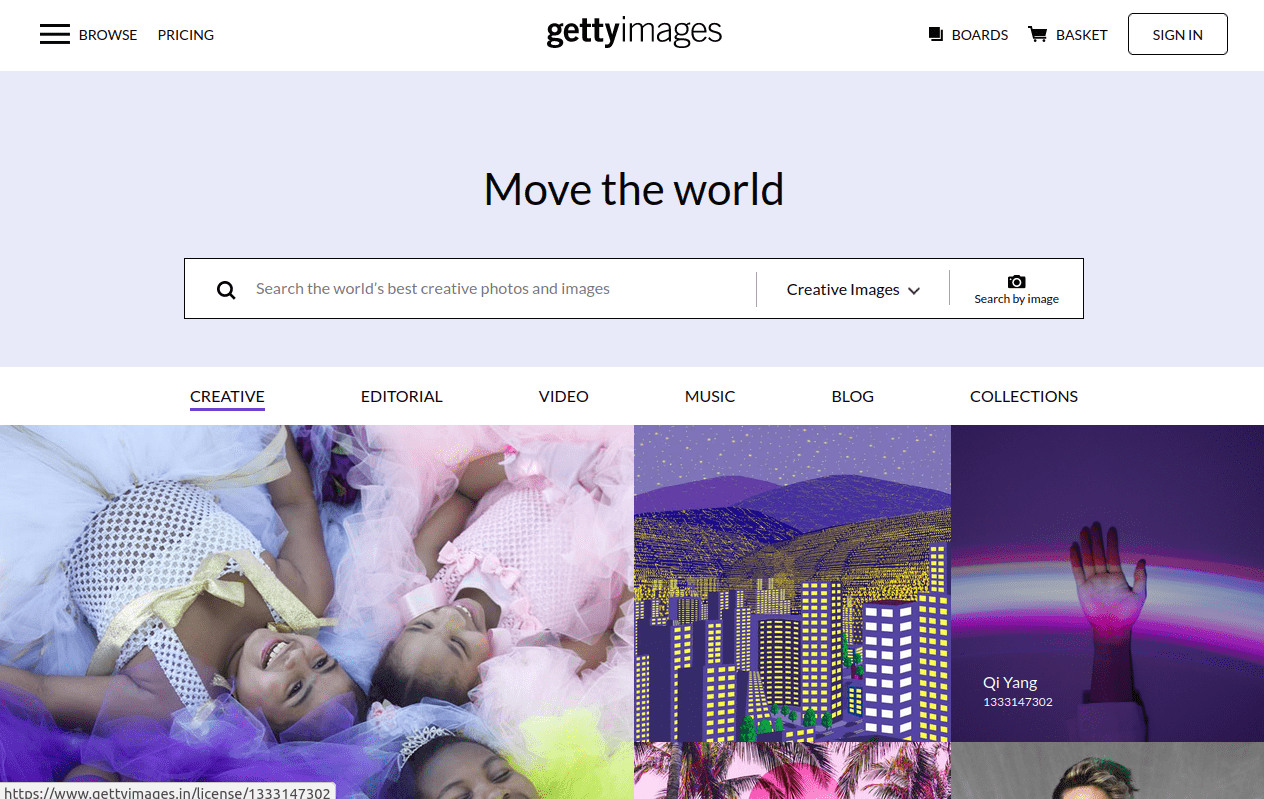Click the Creative Images dropdown chevron
This screenshot has height=799, width=1264.
pyautogui.click(x=914, y=291)
